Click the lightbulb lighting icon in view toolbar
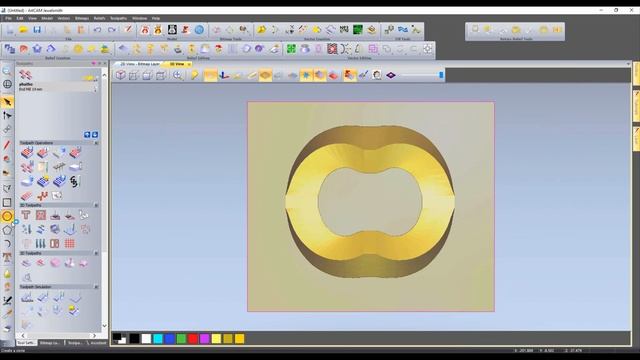 [194, 75]
